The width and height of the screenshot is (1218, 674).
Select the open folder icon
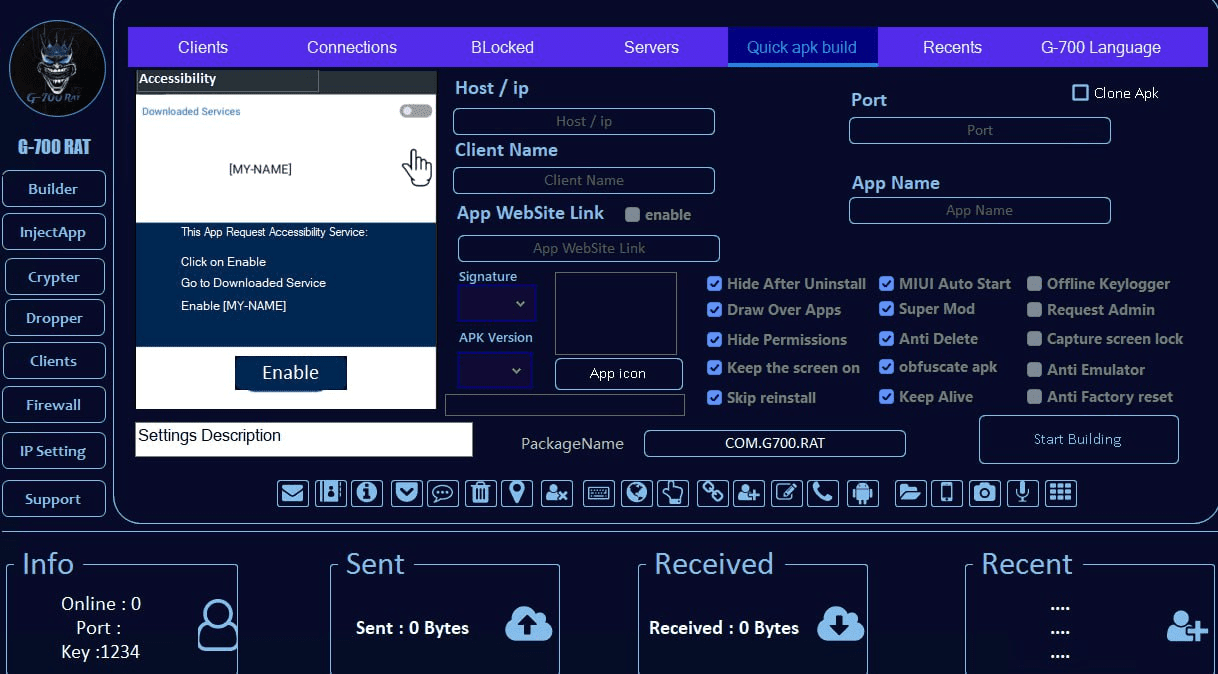click(910, 492)
